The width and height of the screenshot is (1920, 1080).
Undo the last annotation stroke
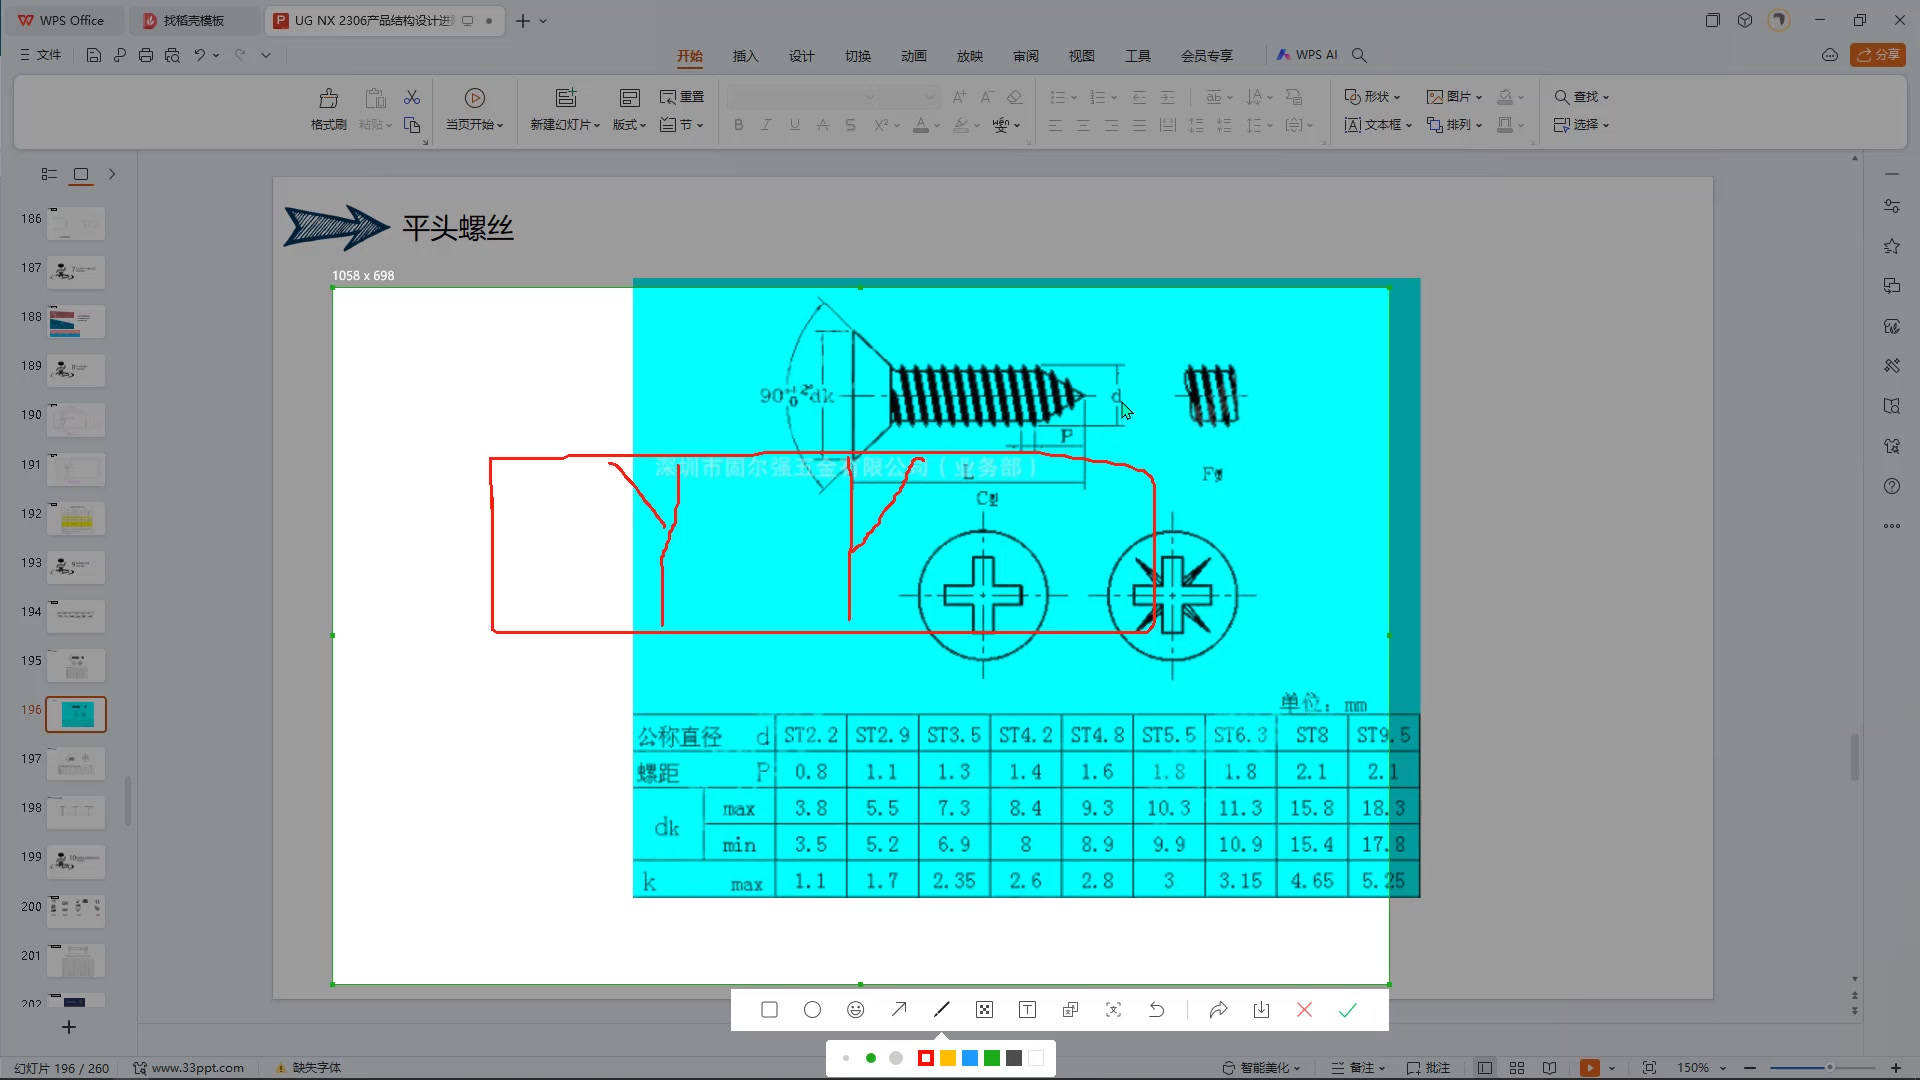pos(1157,1010)
